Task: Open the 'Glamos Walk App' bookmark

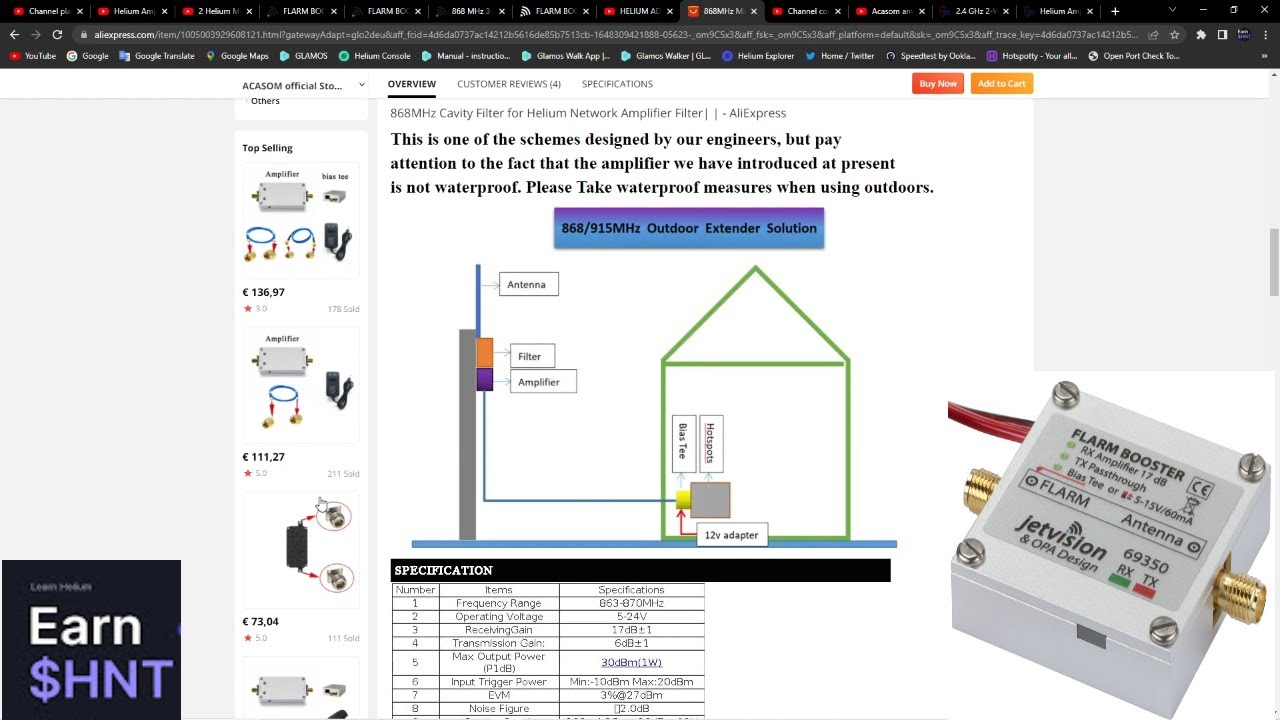Action: point(566,56)
